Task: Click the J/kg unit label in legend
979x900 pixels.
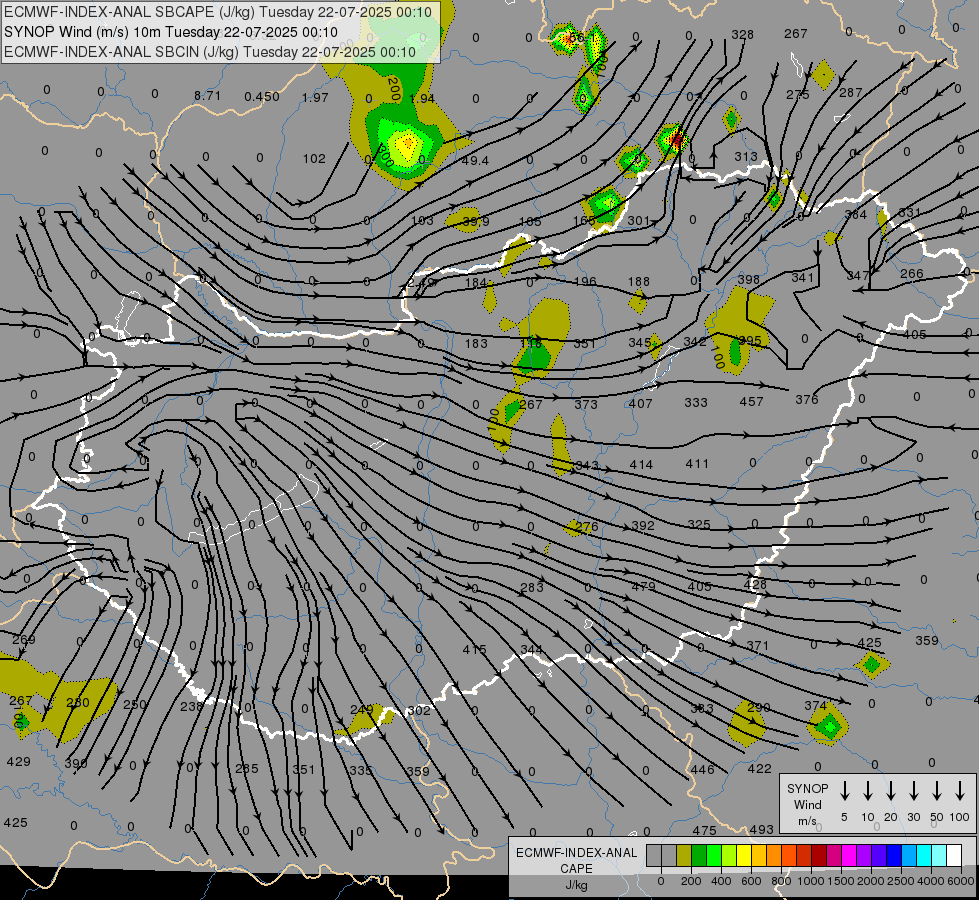Action: click(x=576, y=885)
